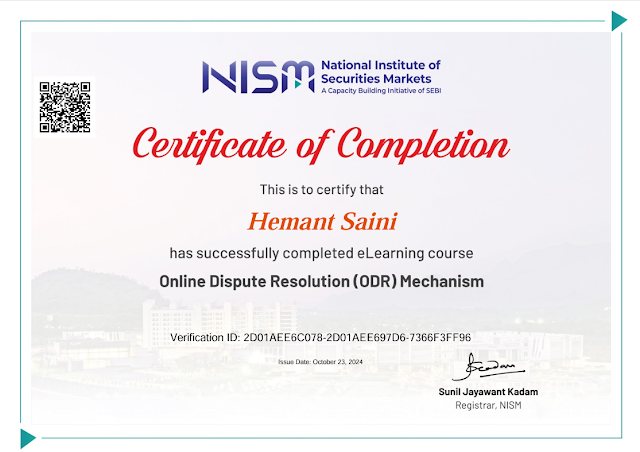Click the 'Certificate of Completion' heading
640x452 pixels.
[321, 145]
